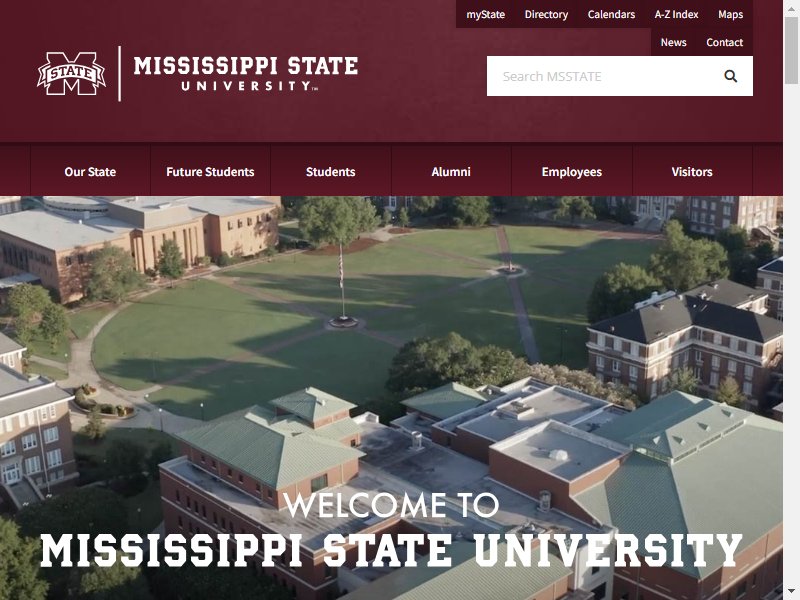Click the scrollbar down arrow

click(791, 593)
